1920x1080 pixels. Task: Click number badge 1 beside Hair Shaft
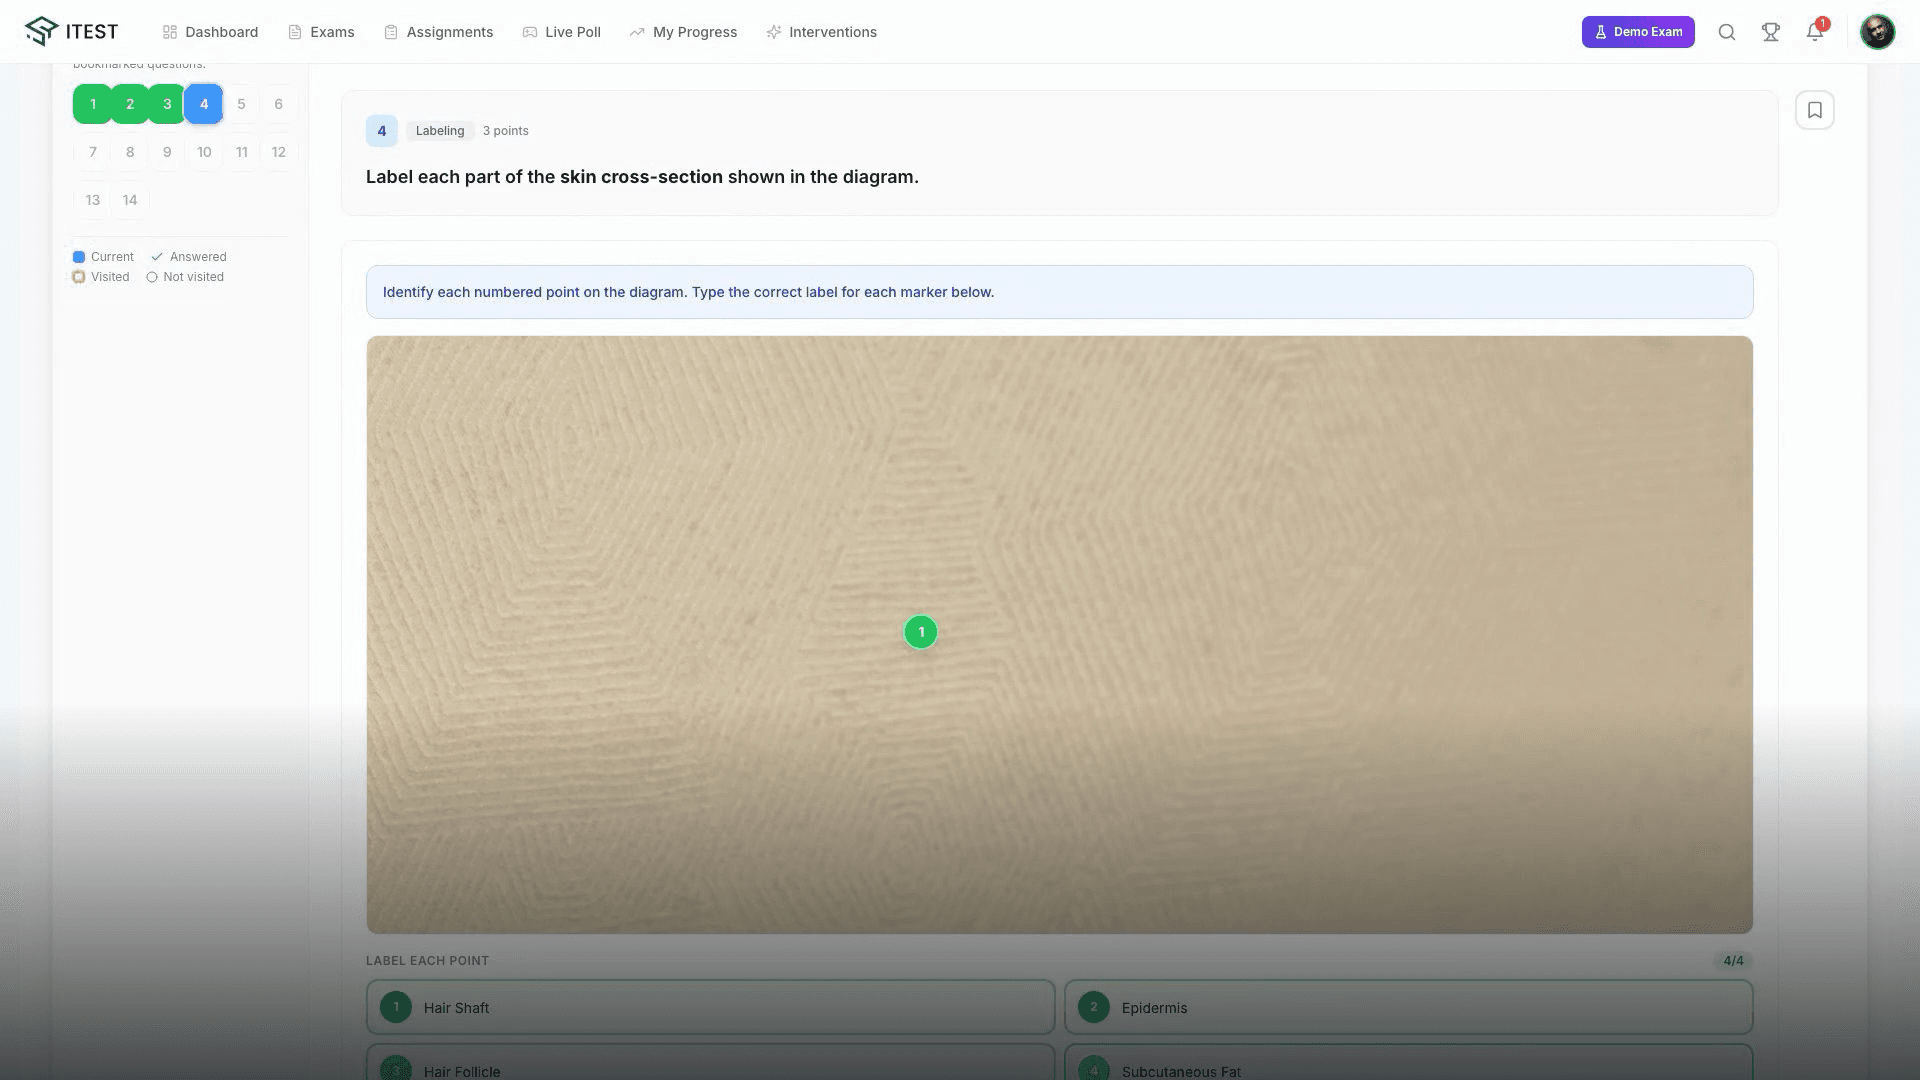pyautogui.click(x=396, y=1007)
